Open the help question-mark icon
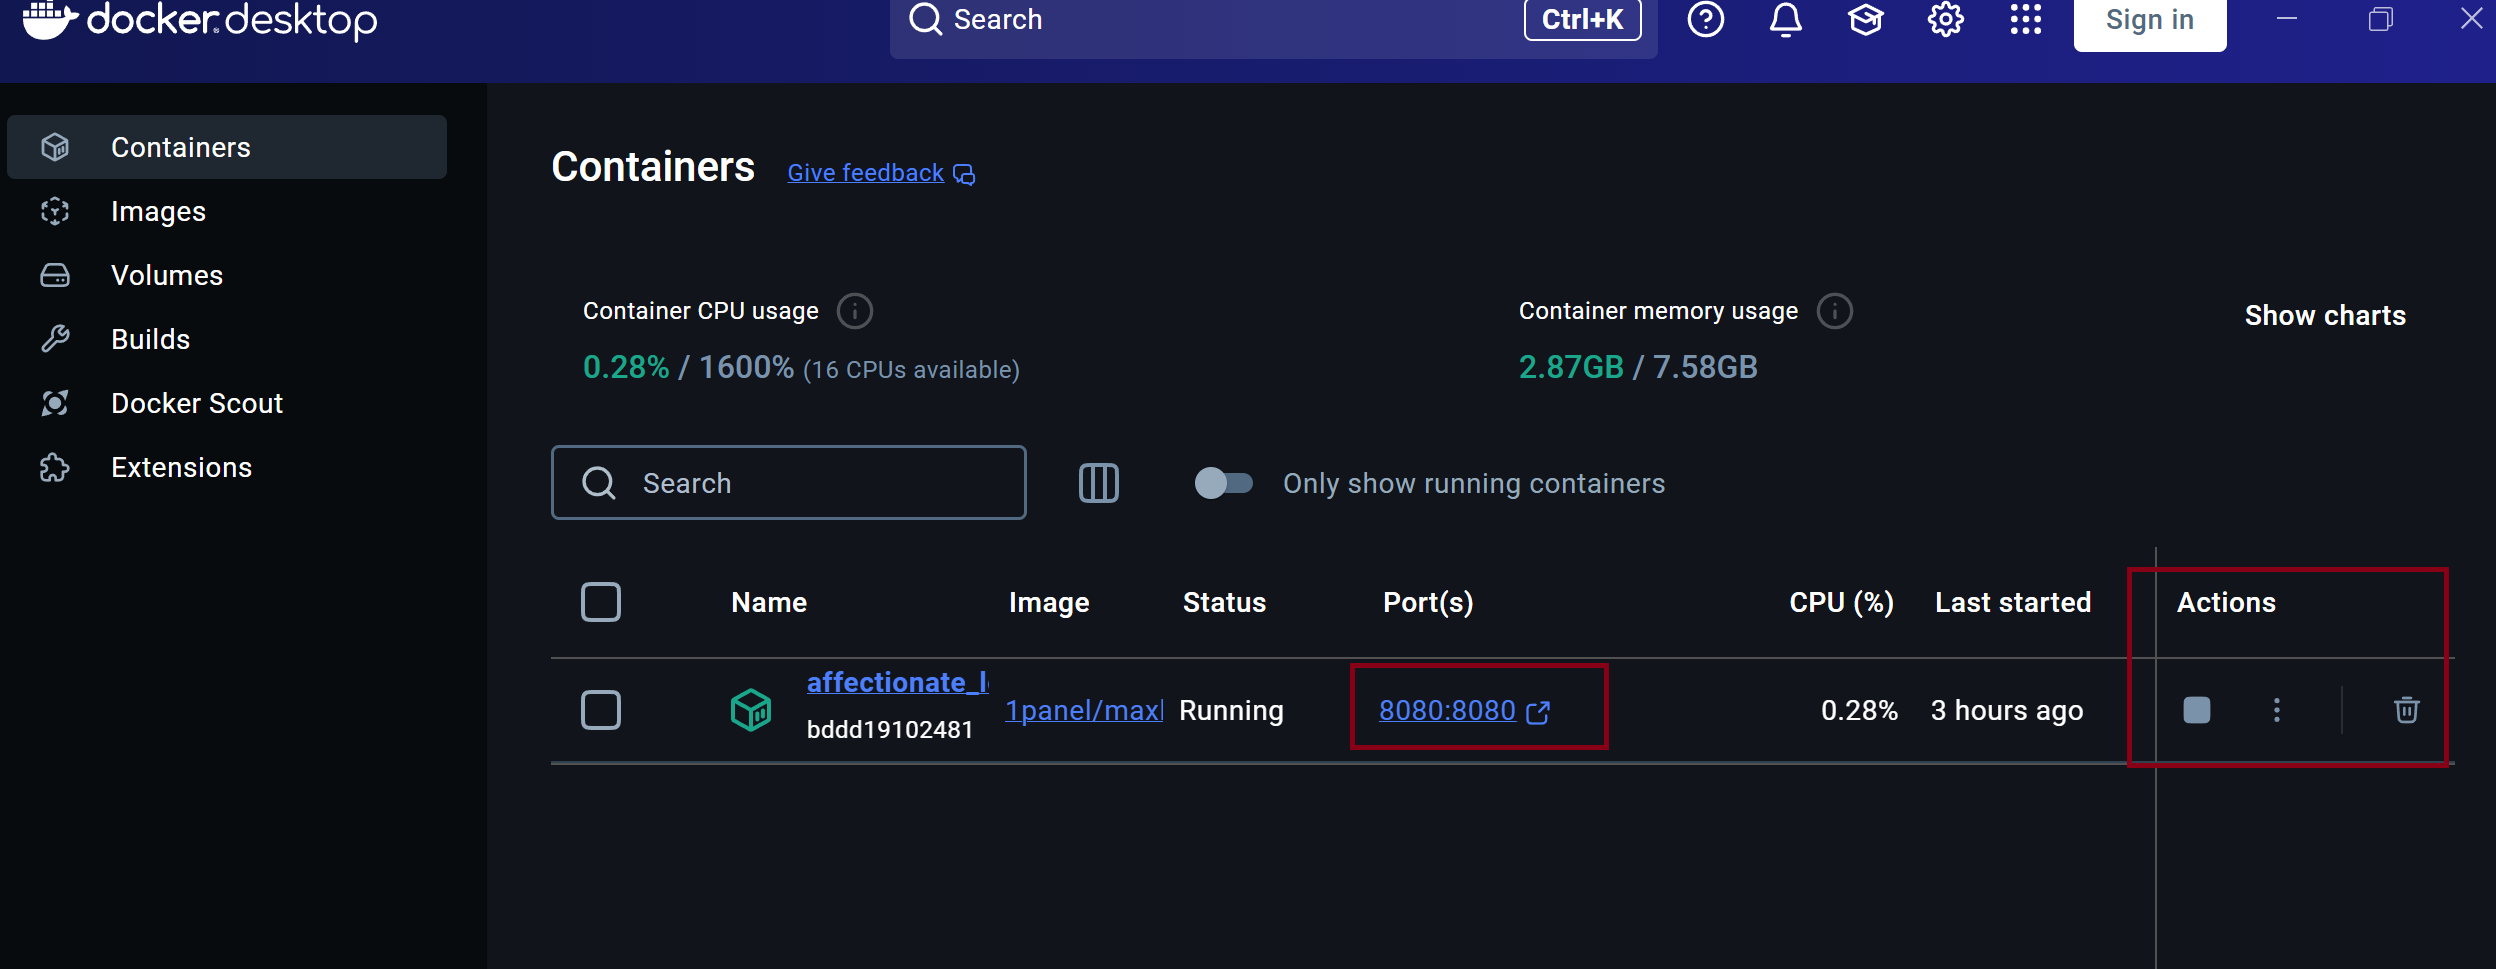Image resolution: width=2496 pixels, height=969 pixels. pos(1705,19)
